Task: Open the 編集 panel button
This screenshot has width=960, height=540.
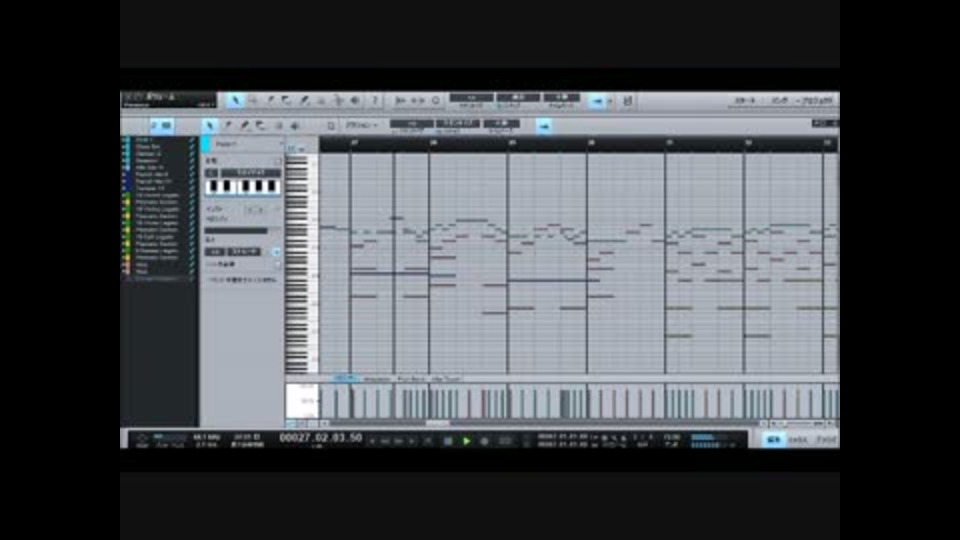Action: click(774, 440)
